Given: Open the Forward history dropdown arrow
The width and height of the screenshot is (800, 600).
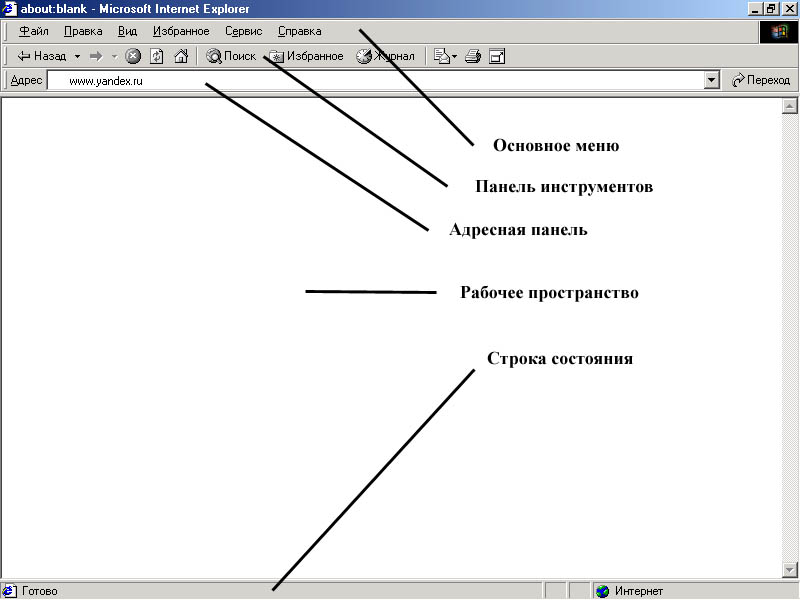Looking at the screenshot, I should click(114, 56).
